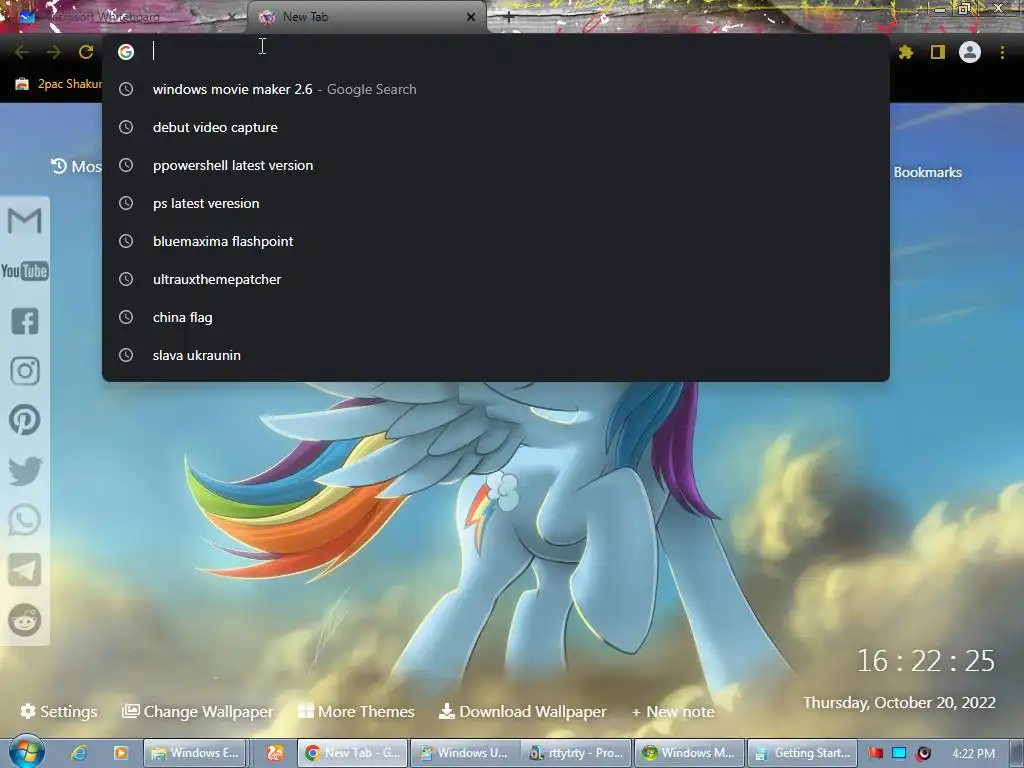
Task: Click the date Thursday, October 20, 2022
Action: 899,703
